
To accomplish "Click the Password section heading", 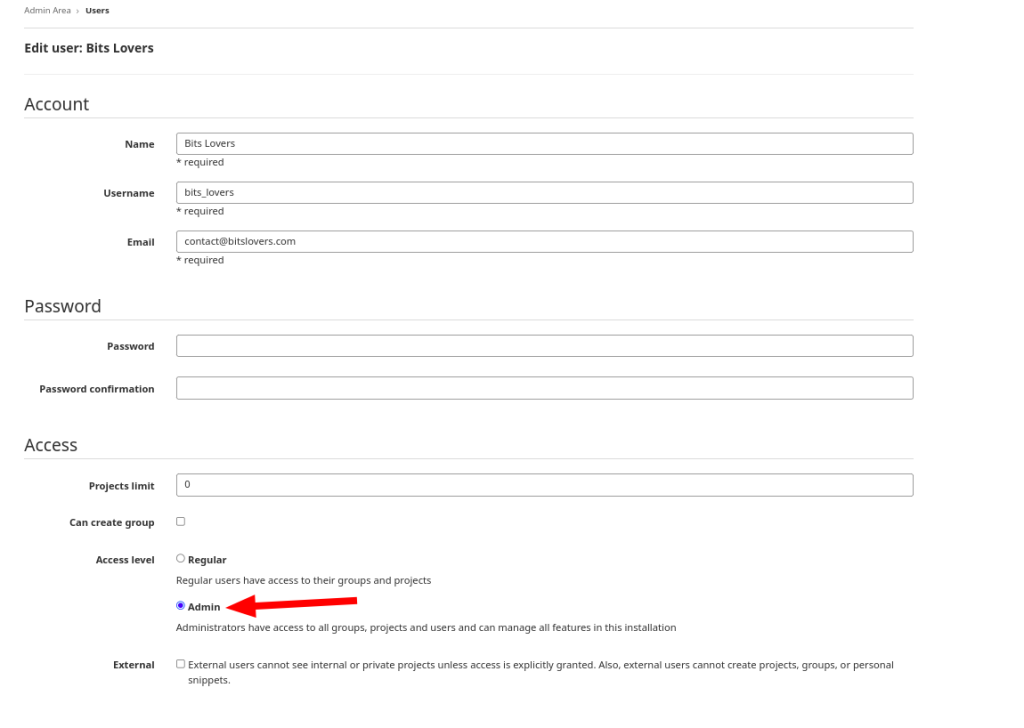I will [x=62, y=306].
